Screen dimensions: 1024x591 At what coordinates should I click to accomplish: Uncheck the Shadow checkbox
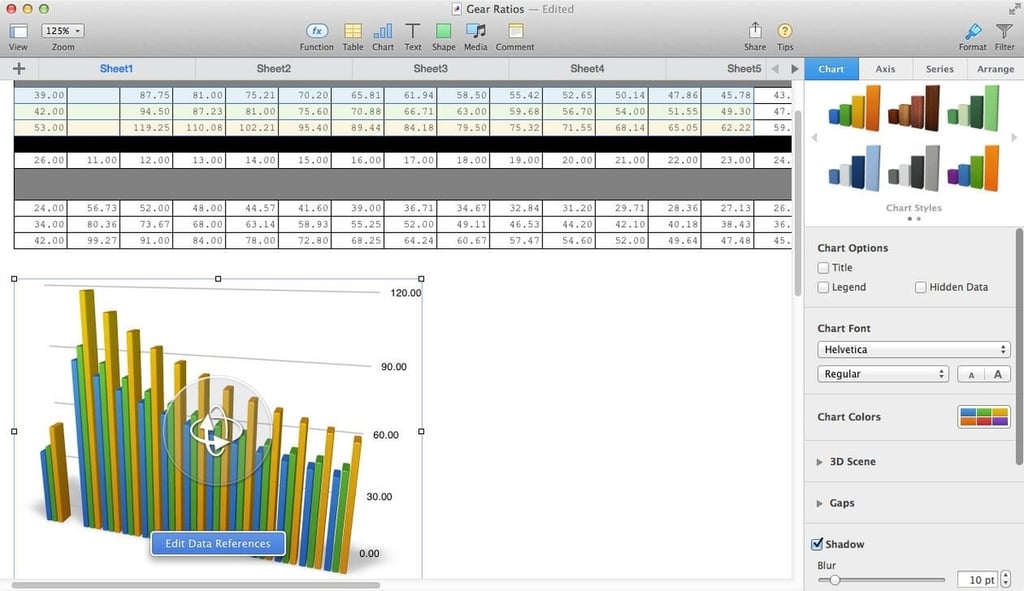[817, 544]
